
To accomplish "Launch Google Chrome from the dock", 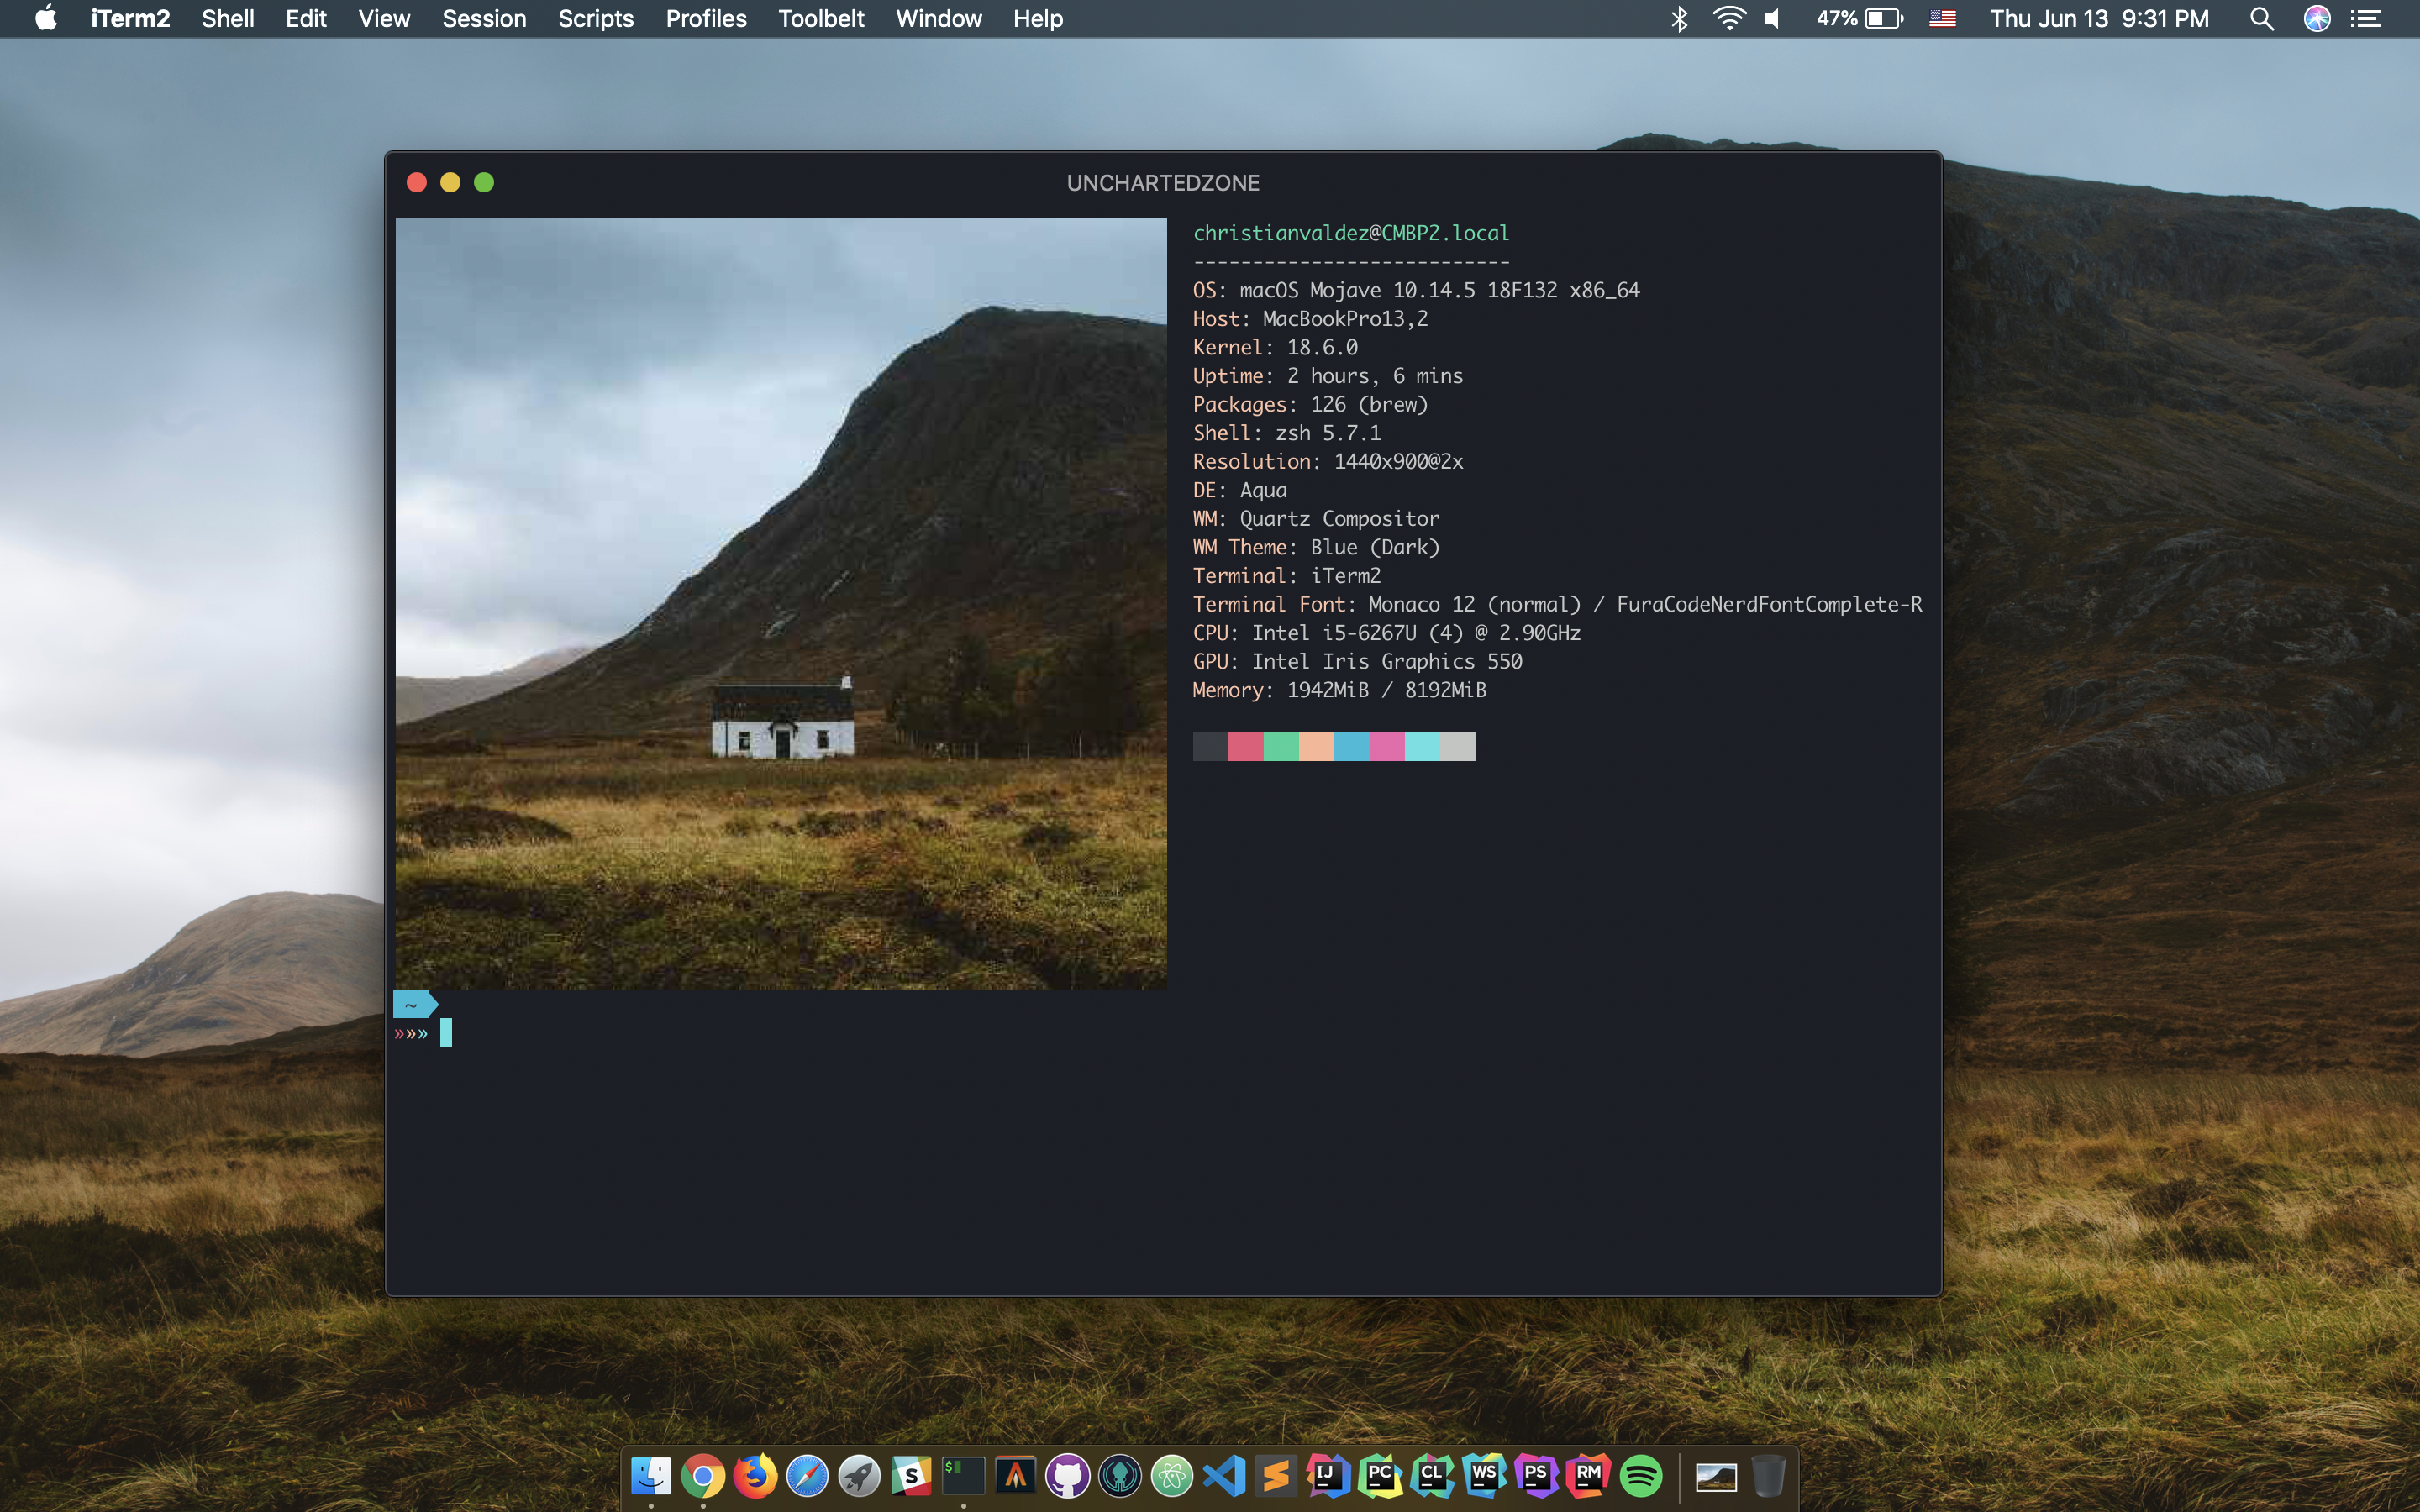I will point(703,1476).
